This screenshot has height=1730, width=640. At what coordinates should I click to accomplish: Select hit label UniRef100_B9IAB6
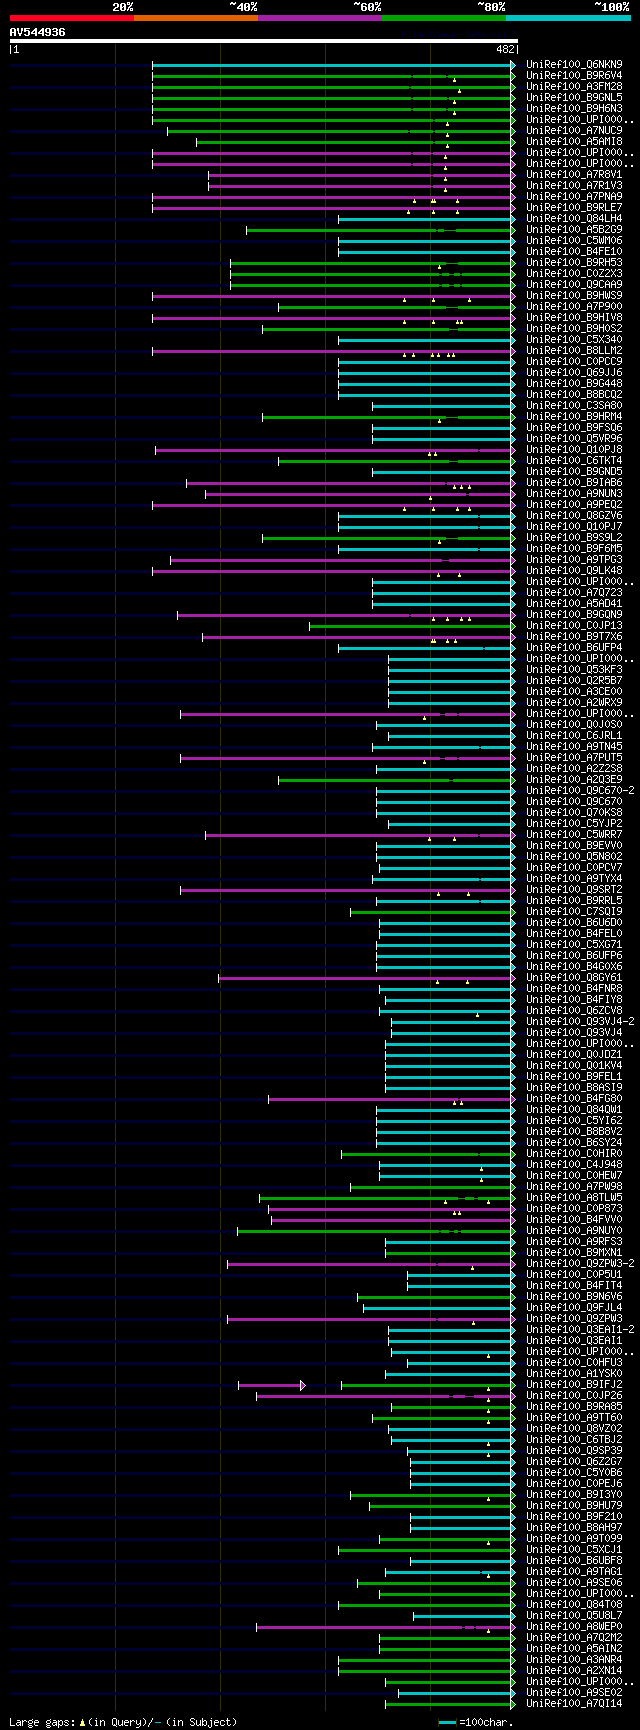pyautogui.click(x=574, y=482)
